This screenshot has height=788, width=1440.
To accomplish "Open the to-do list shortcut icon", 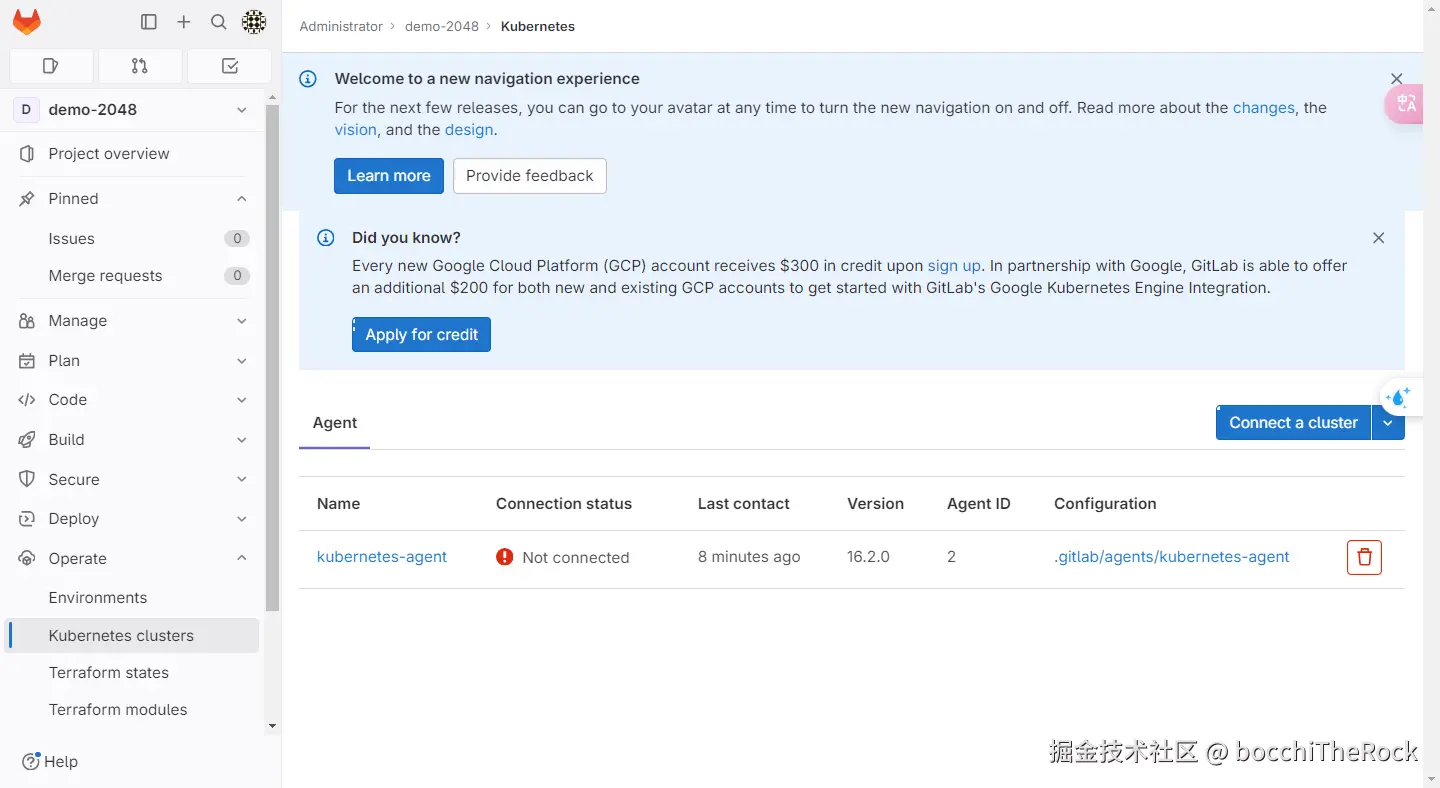I will pyautogui.click(x=229, y=66).
